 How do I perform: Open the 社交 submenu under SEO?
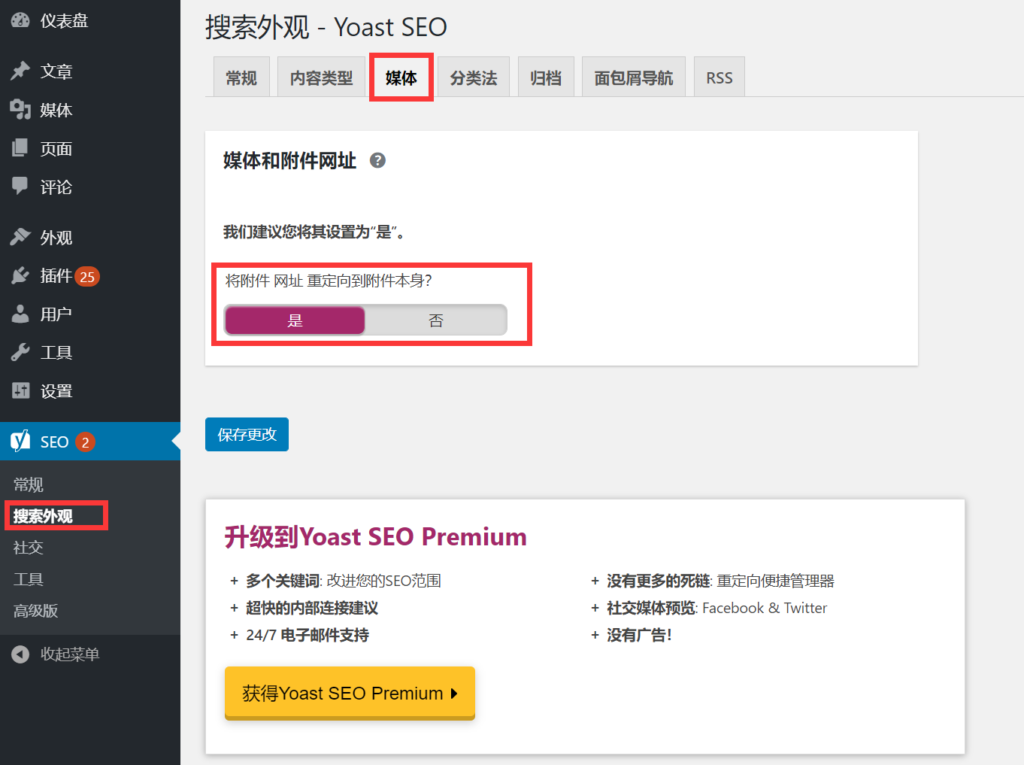coord(28,548)
